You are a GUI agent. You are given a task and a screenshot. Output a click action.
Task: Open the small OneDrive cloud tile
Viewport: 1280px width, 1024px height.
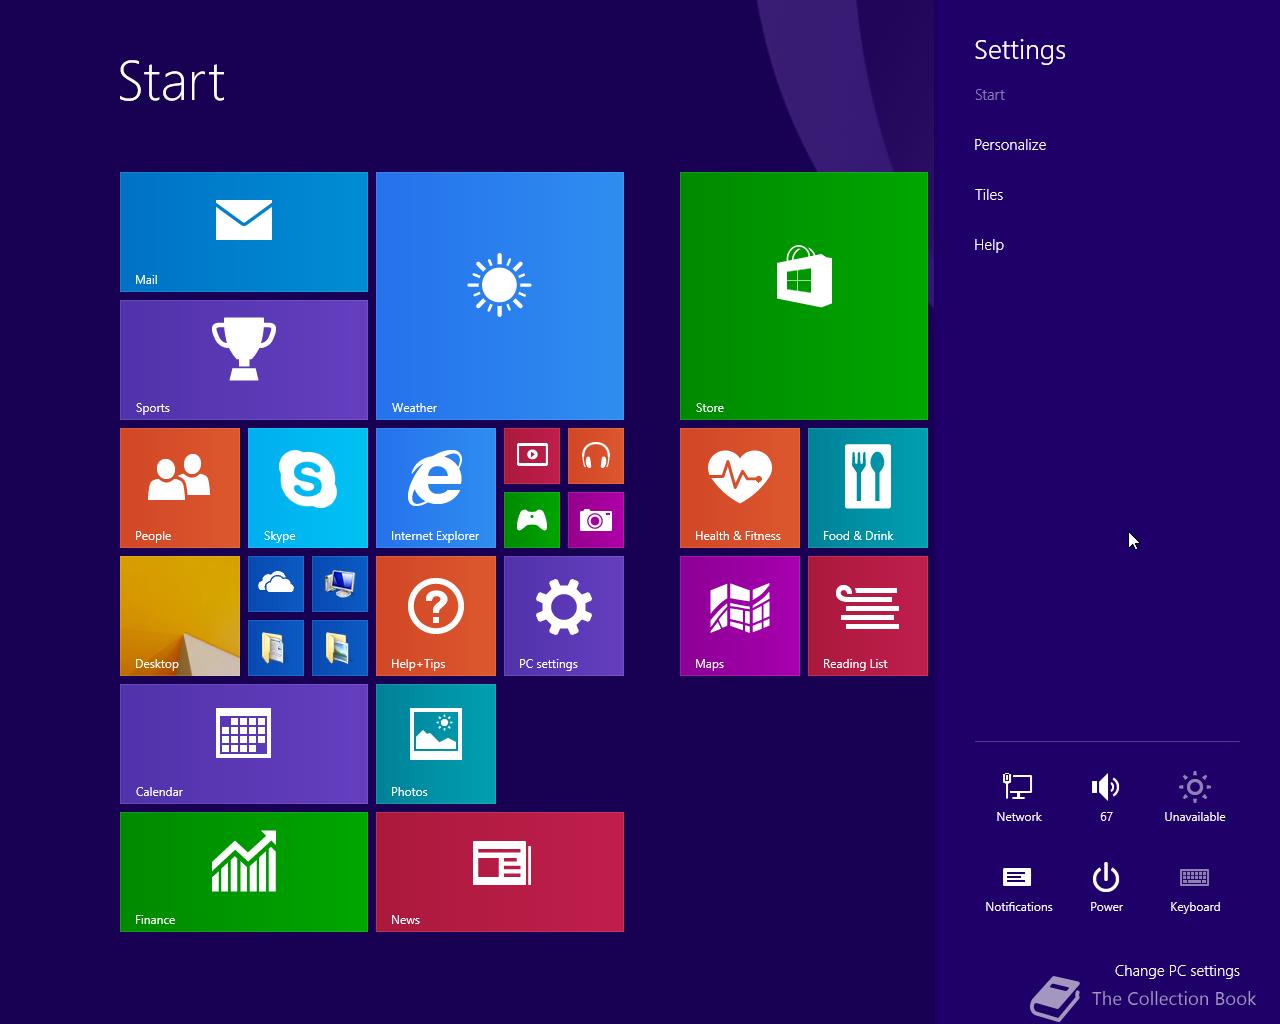276,584
